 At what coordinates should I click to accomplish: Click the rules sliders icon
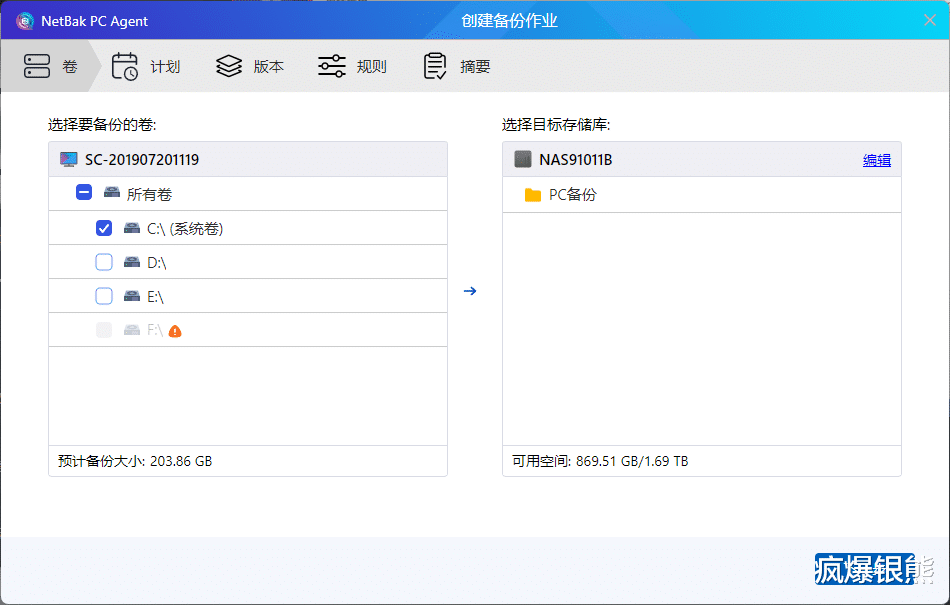tap(332, 66)
